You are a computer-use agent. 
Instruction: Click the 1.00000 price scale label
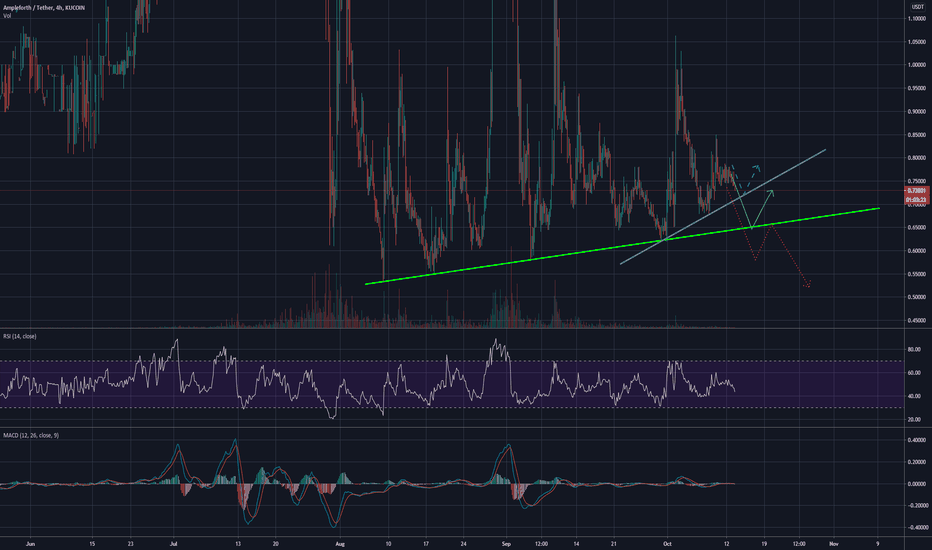pos(917,65)
